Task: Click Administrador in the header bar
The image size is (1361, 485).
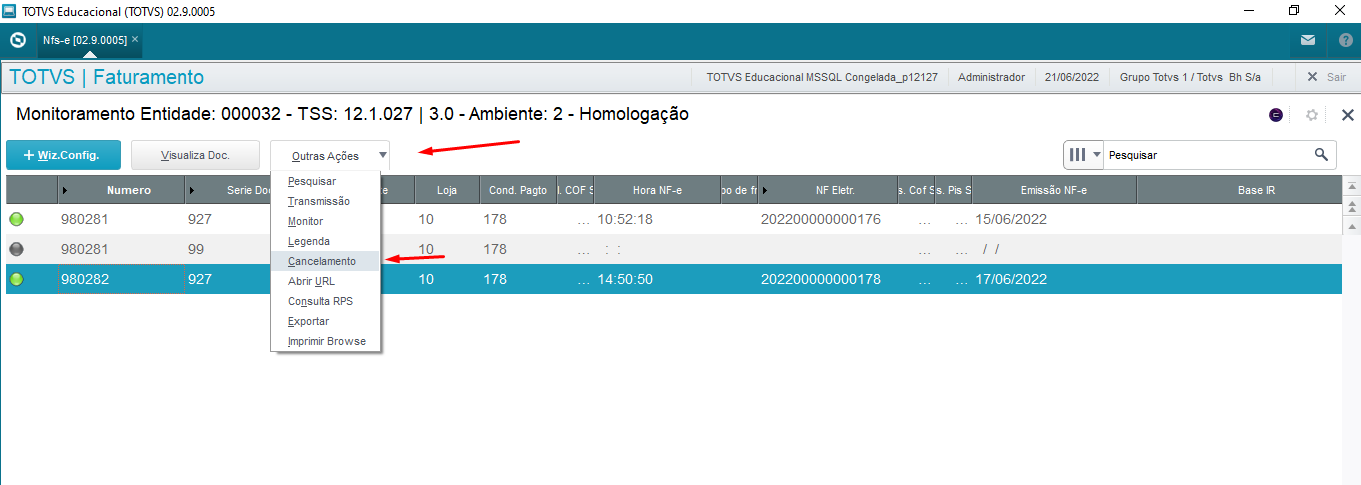Action: pyautogui.click(x=991, y=77)
